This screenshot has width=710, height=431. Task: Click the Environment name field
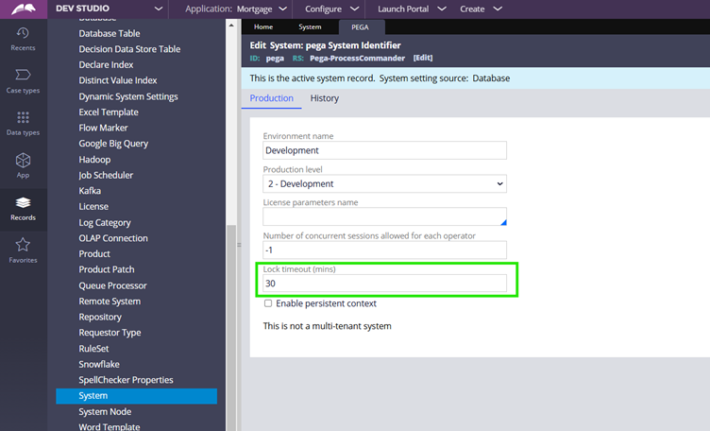(384, 151)
